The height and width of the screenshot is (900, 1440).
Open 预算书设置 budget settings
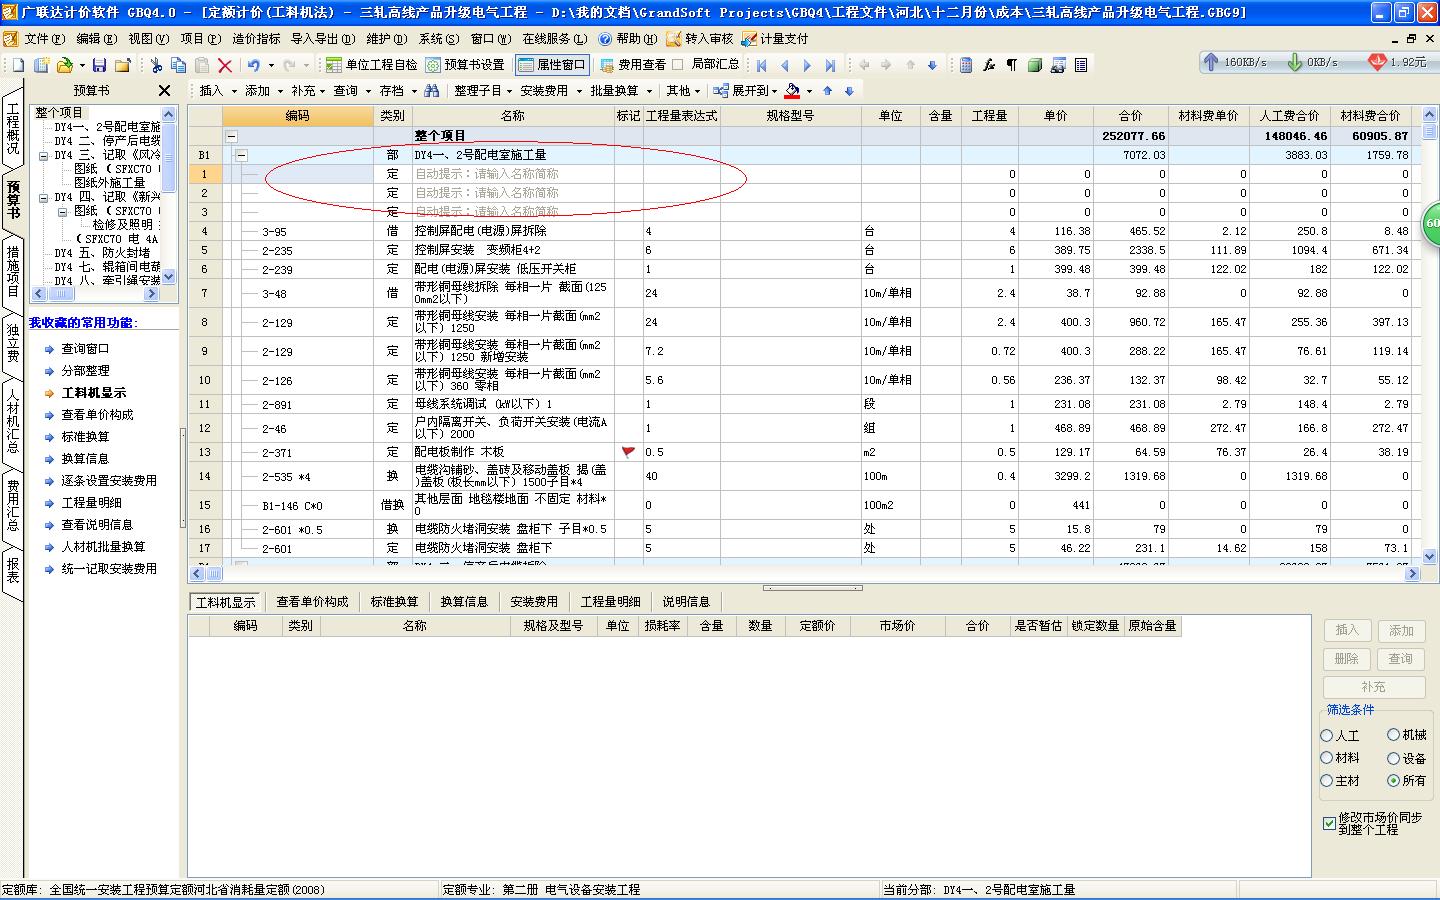(x=465, y=65)
